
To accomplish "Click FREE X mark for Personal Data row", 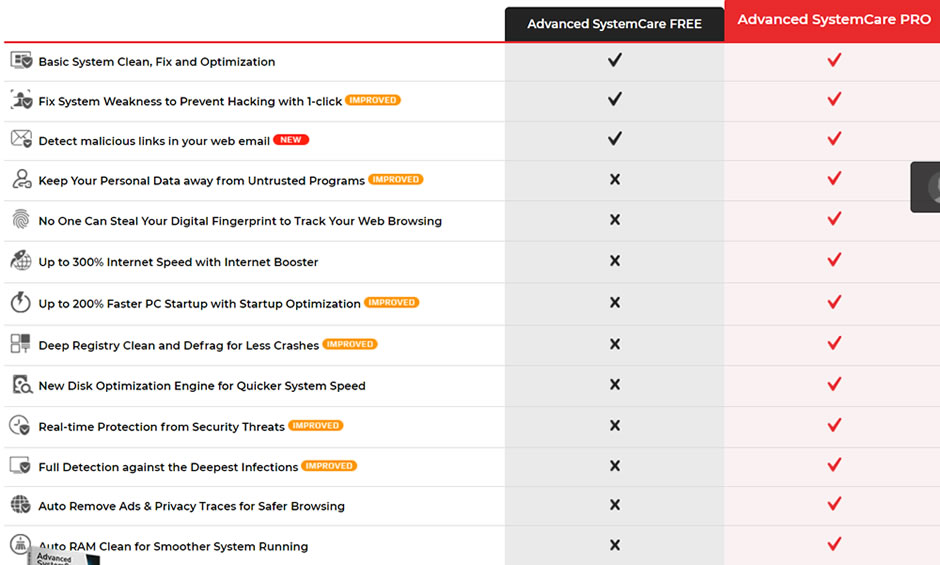I will tap(614, 179).
